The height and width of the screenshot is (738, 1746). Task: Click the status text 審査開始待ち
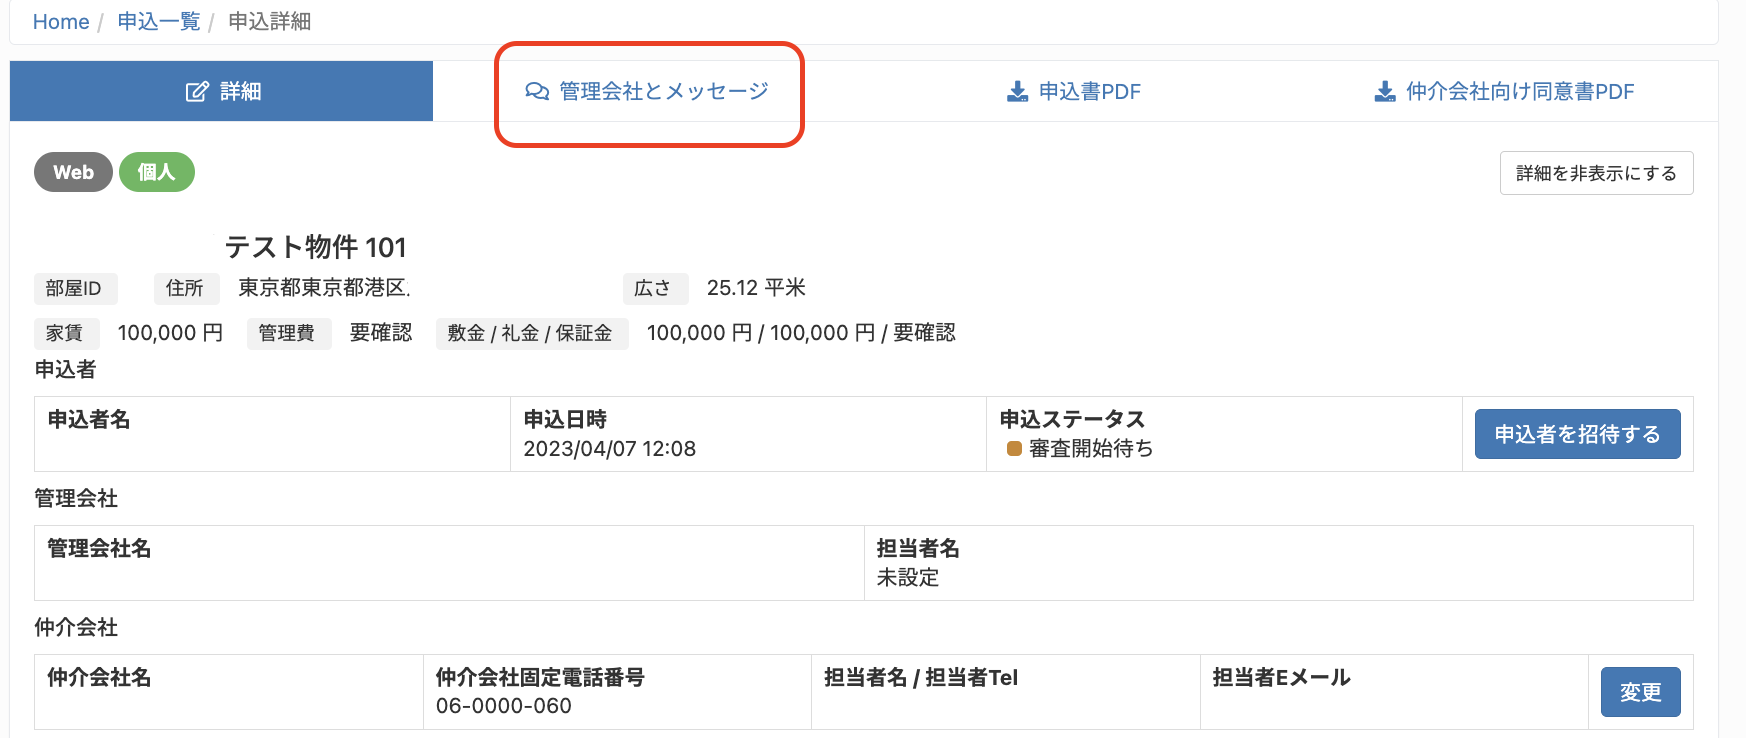tap(1091, 449)
